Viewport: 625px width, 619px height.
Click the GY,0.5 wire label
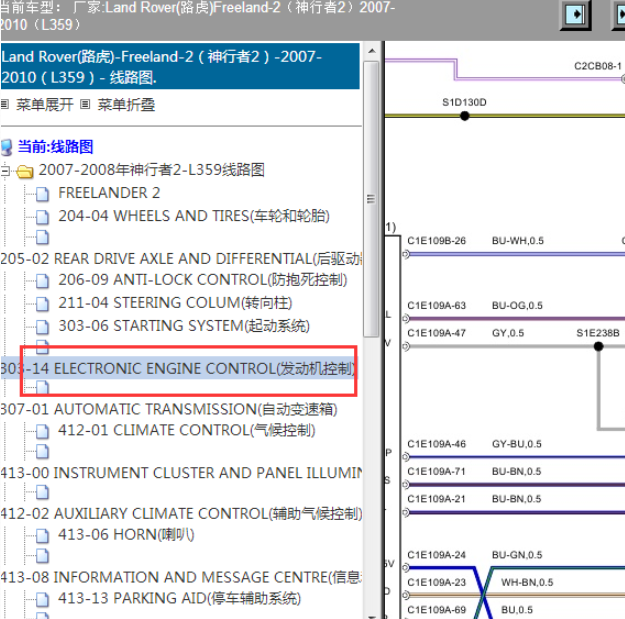508,333
